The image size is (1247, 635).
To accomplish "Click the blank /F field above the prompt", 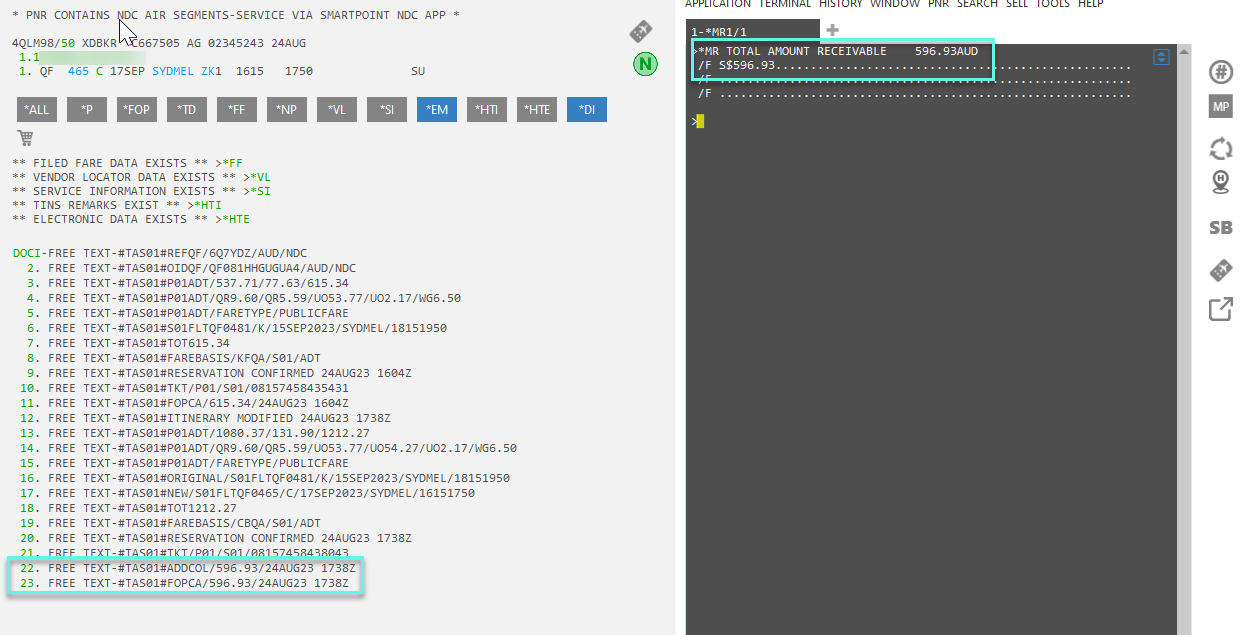I will (915, 93).
